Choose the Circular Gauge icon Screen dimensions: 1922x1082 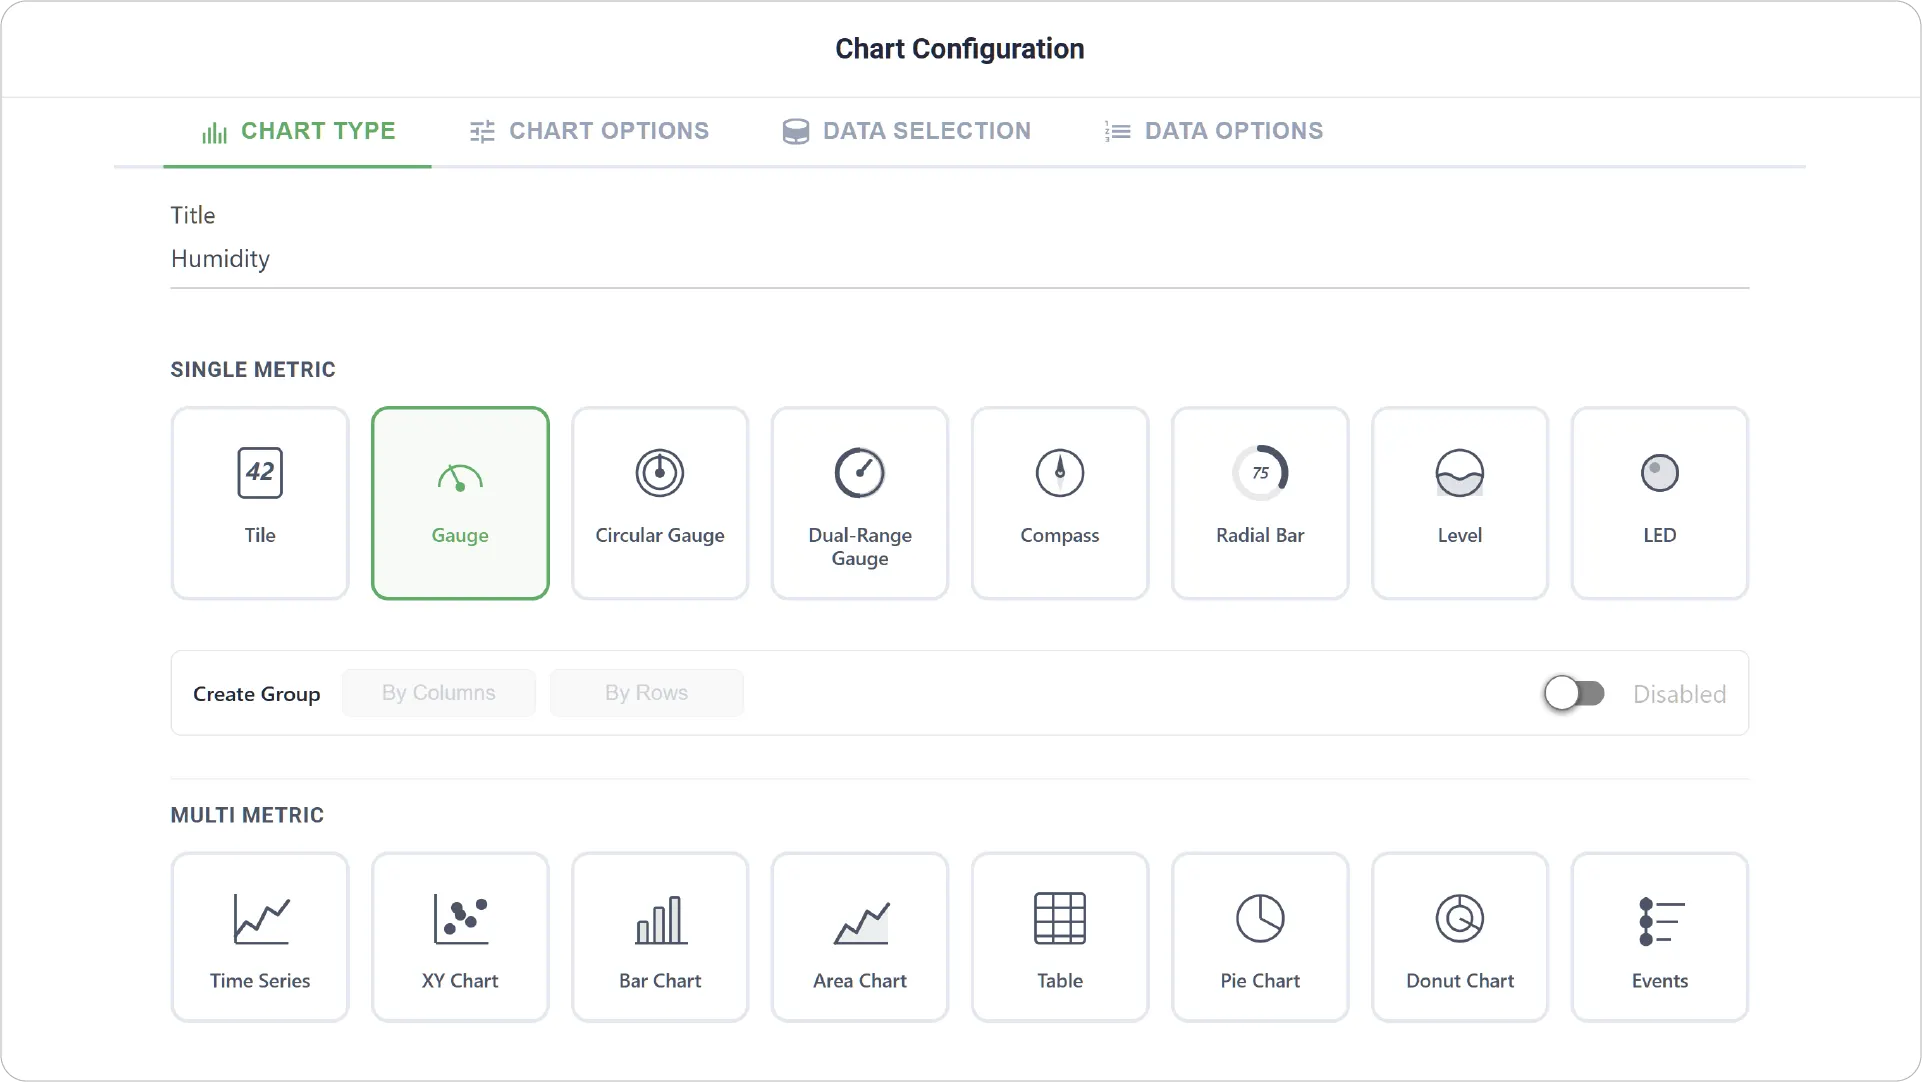[660, 473]
